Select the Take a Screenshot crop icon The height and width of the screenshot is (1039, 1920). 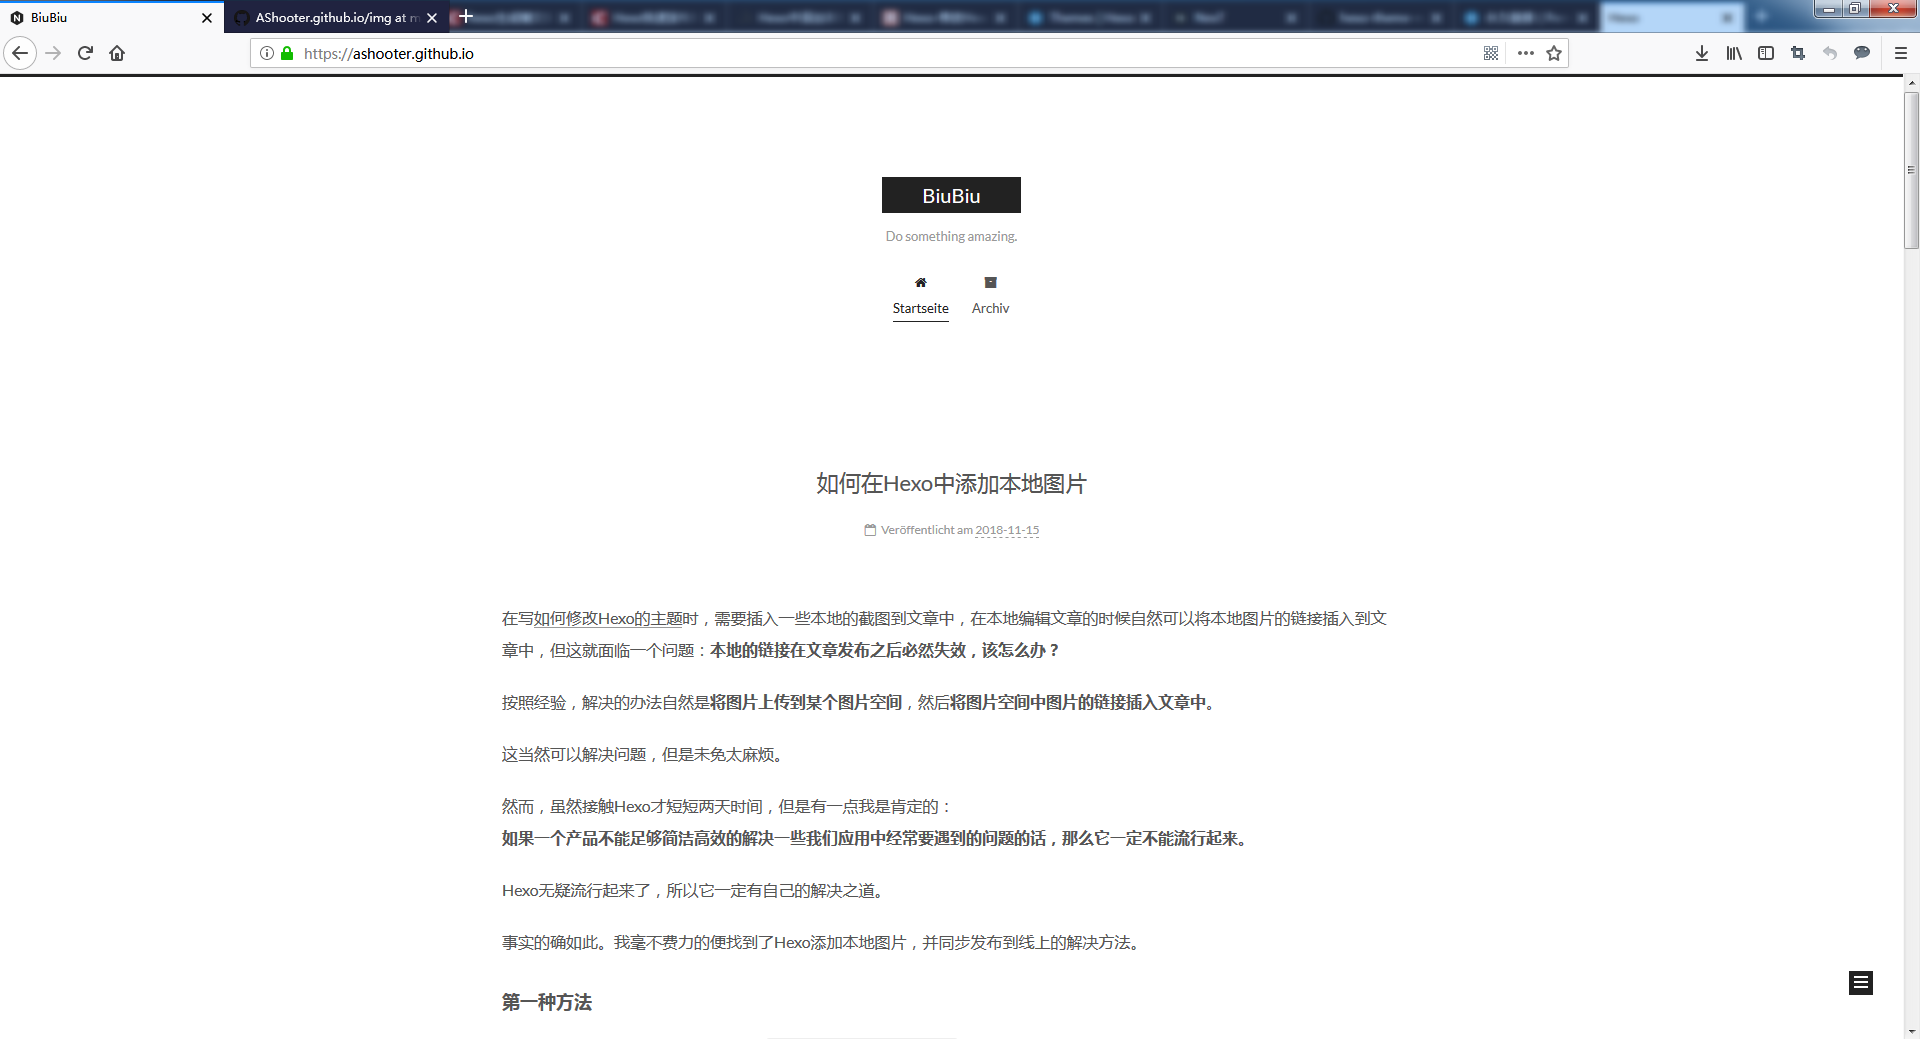(x=1797, y=53)
